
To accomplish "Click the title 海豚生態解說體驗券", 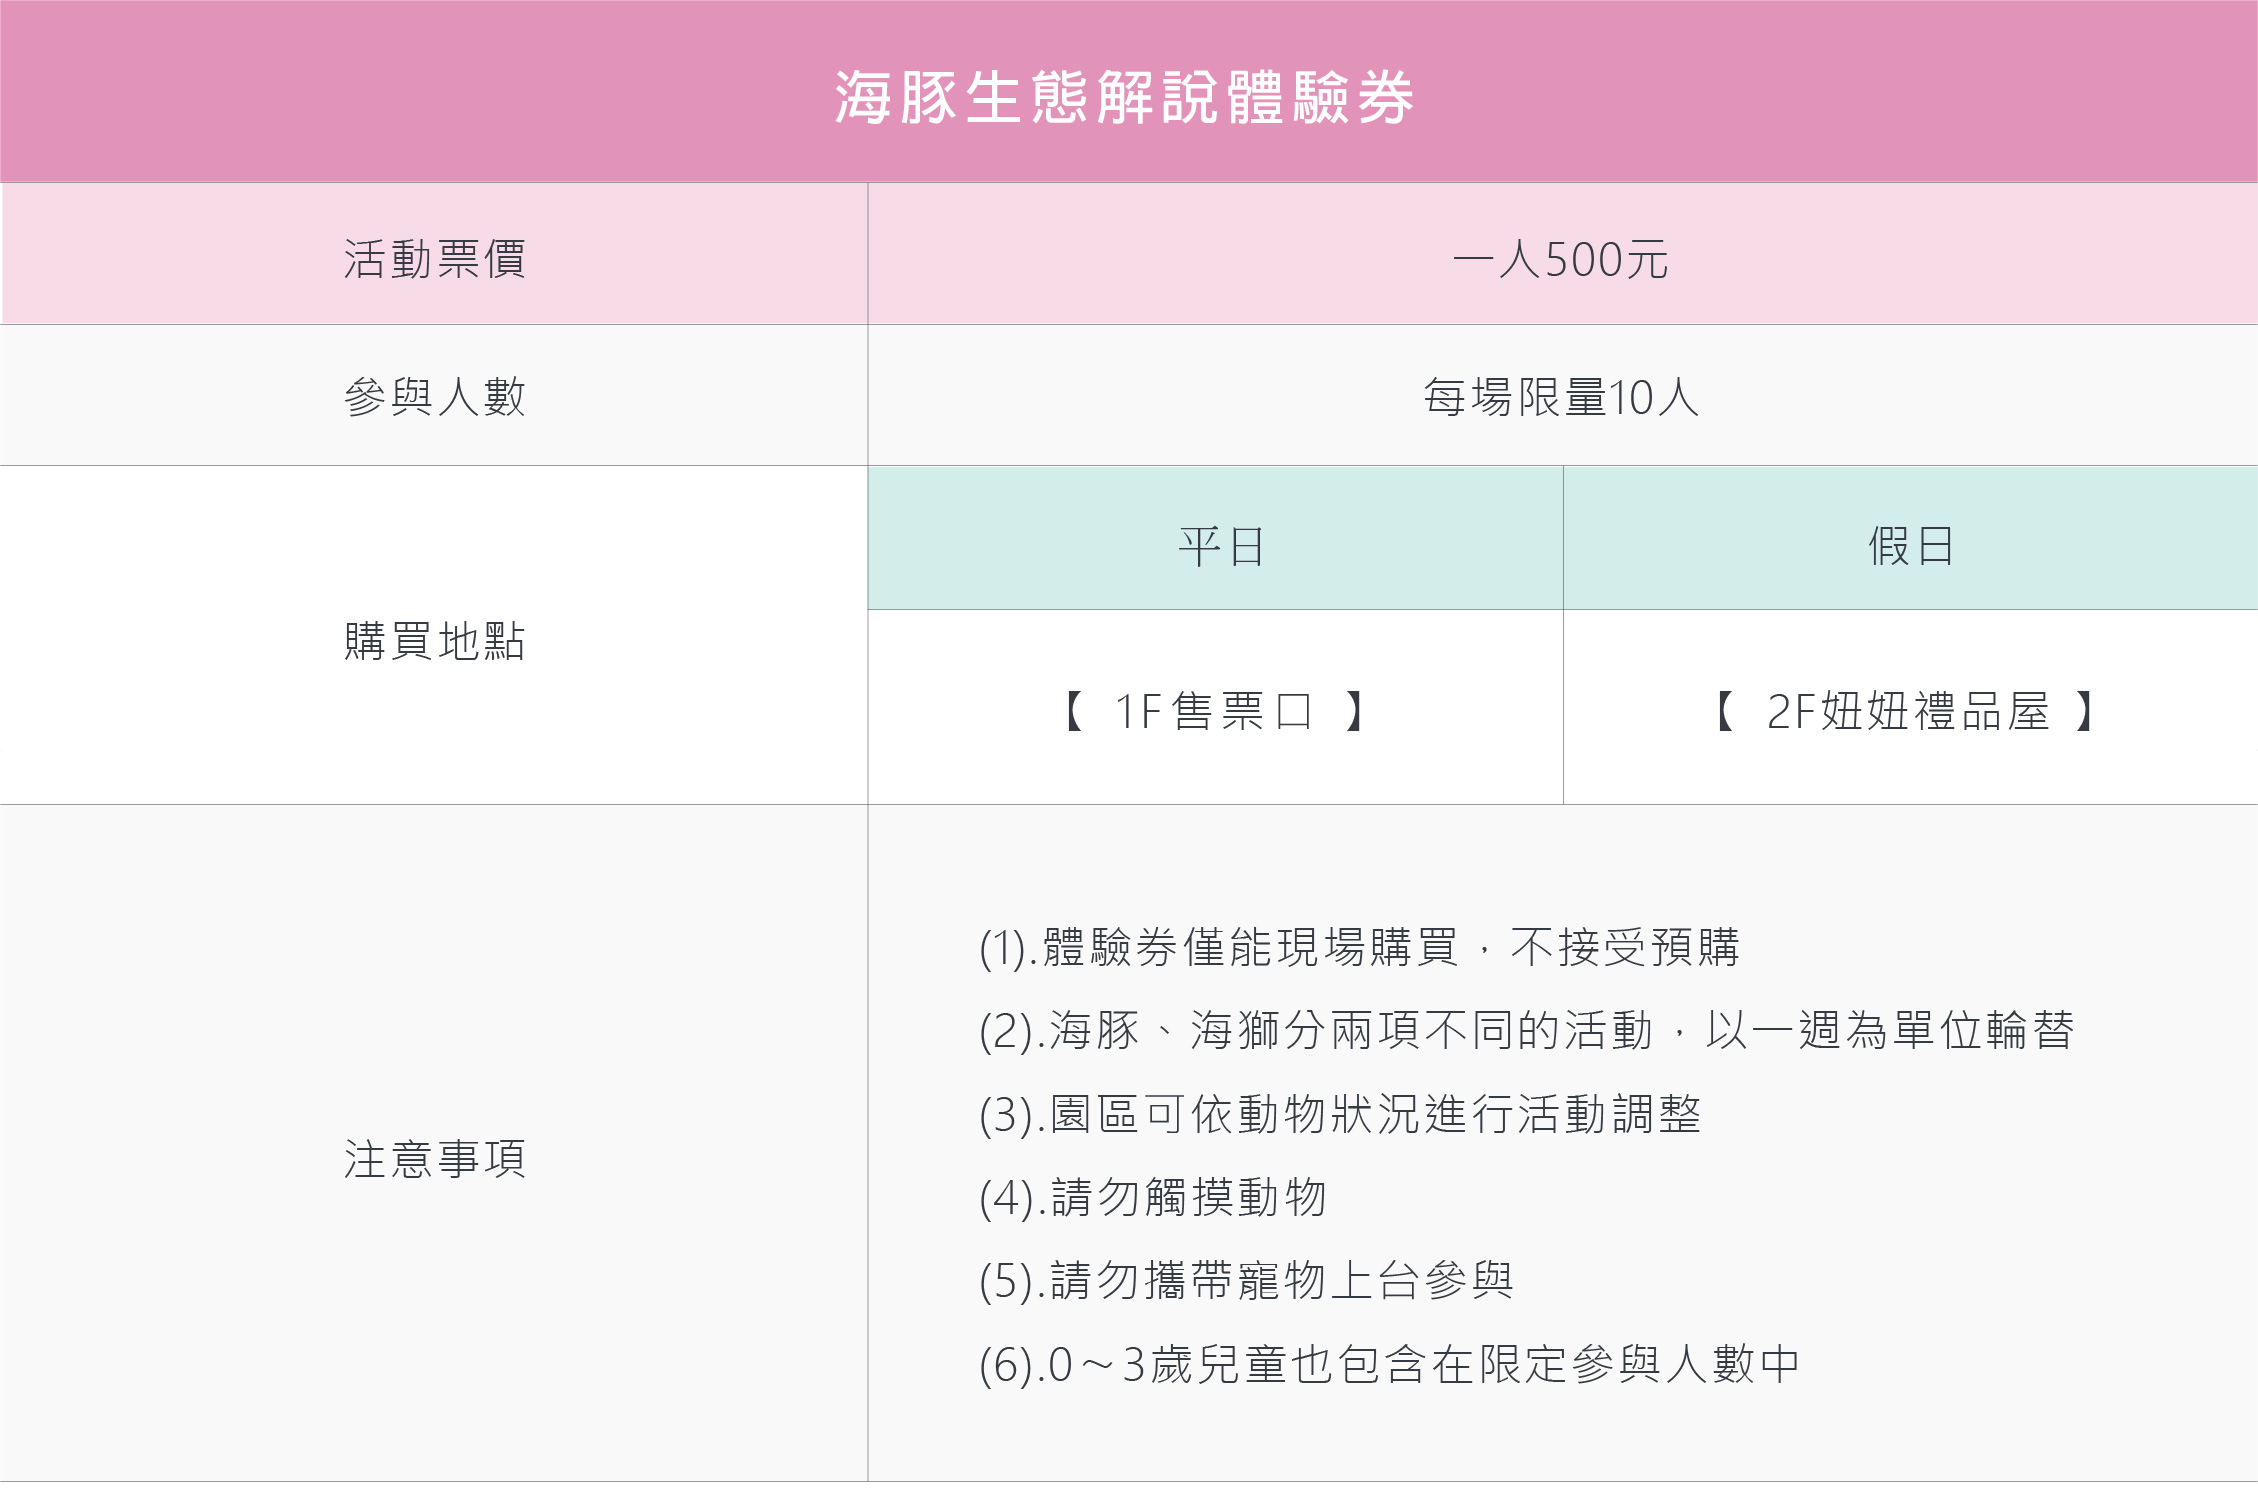I will (x=1125, y=97).
